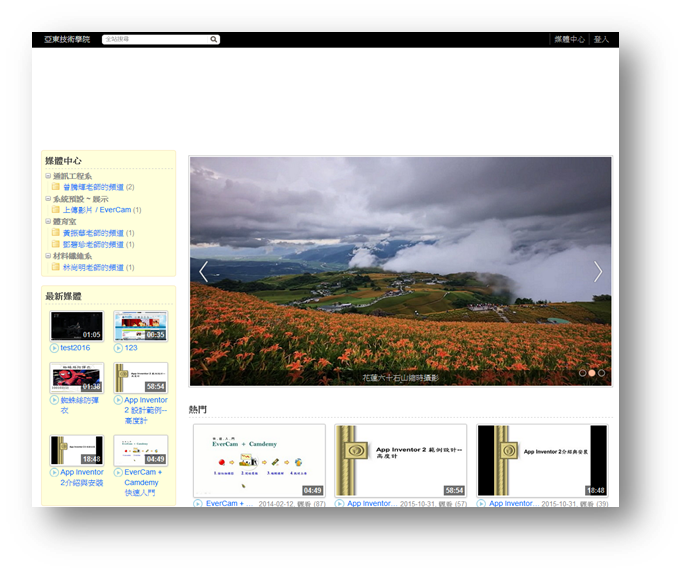
Task: Click 亞東技術學院 site title
Action: pos(67,39)
